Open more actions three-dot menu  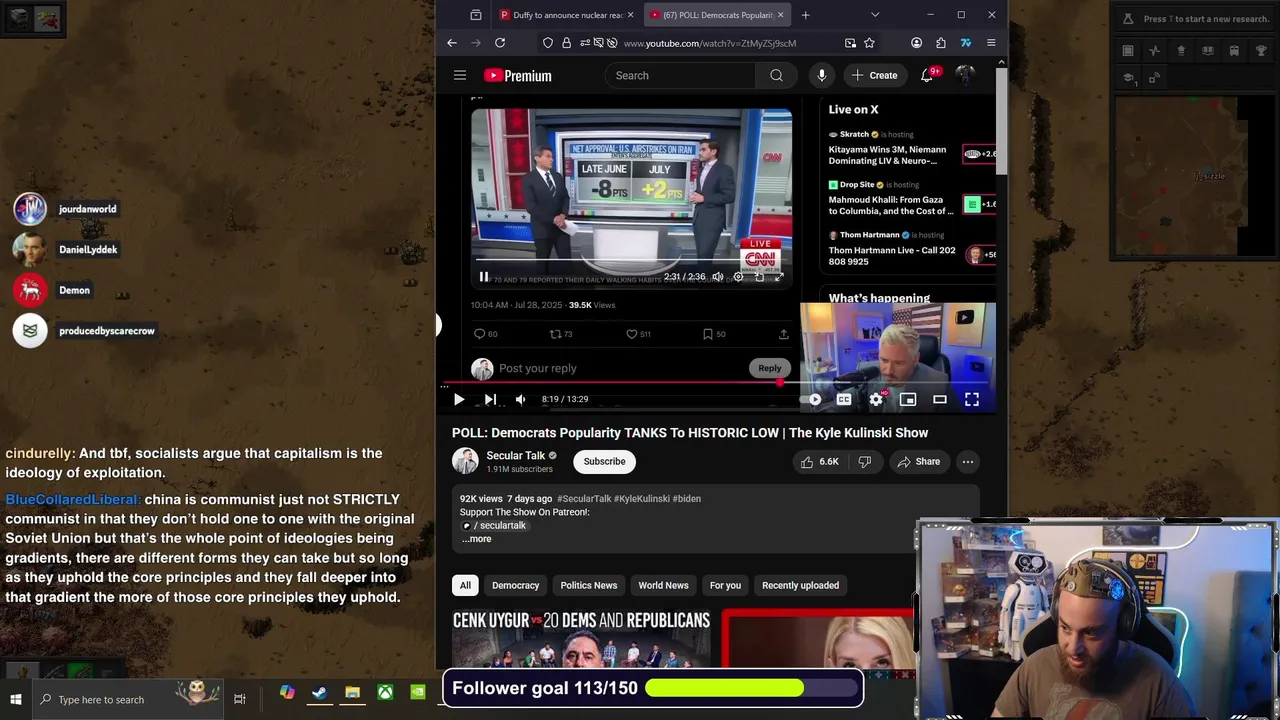967,461
